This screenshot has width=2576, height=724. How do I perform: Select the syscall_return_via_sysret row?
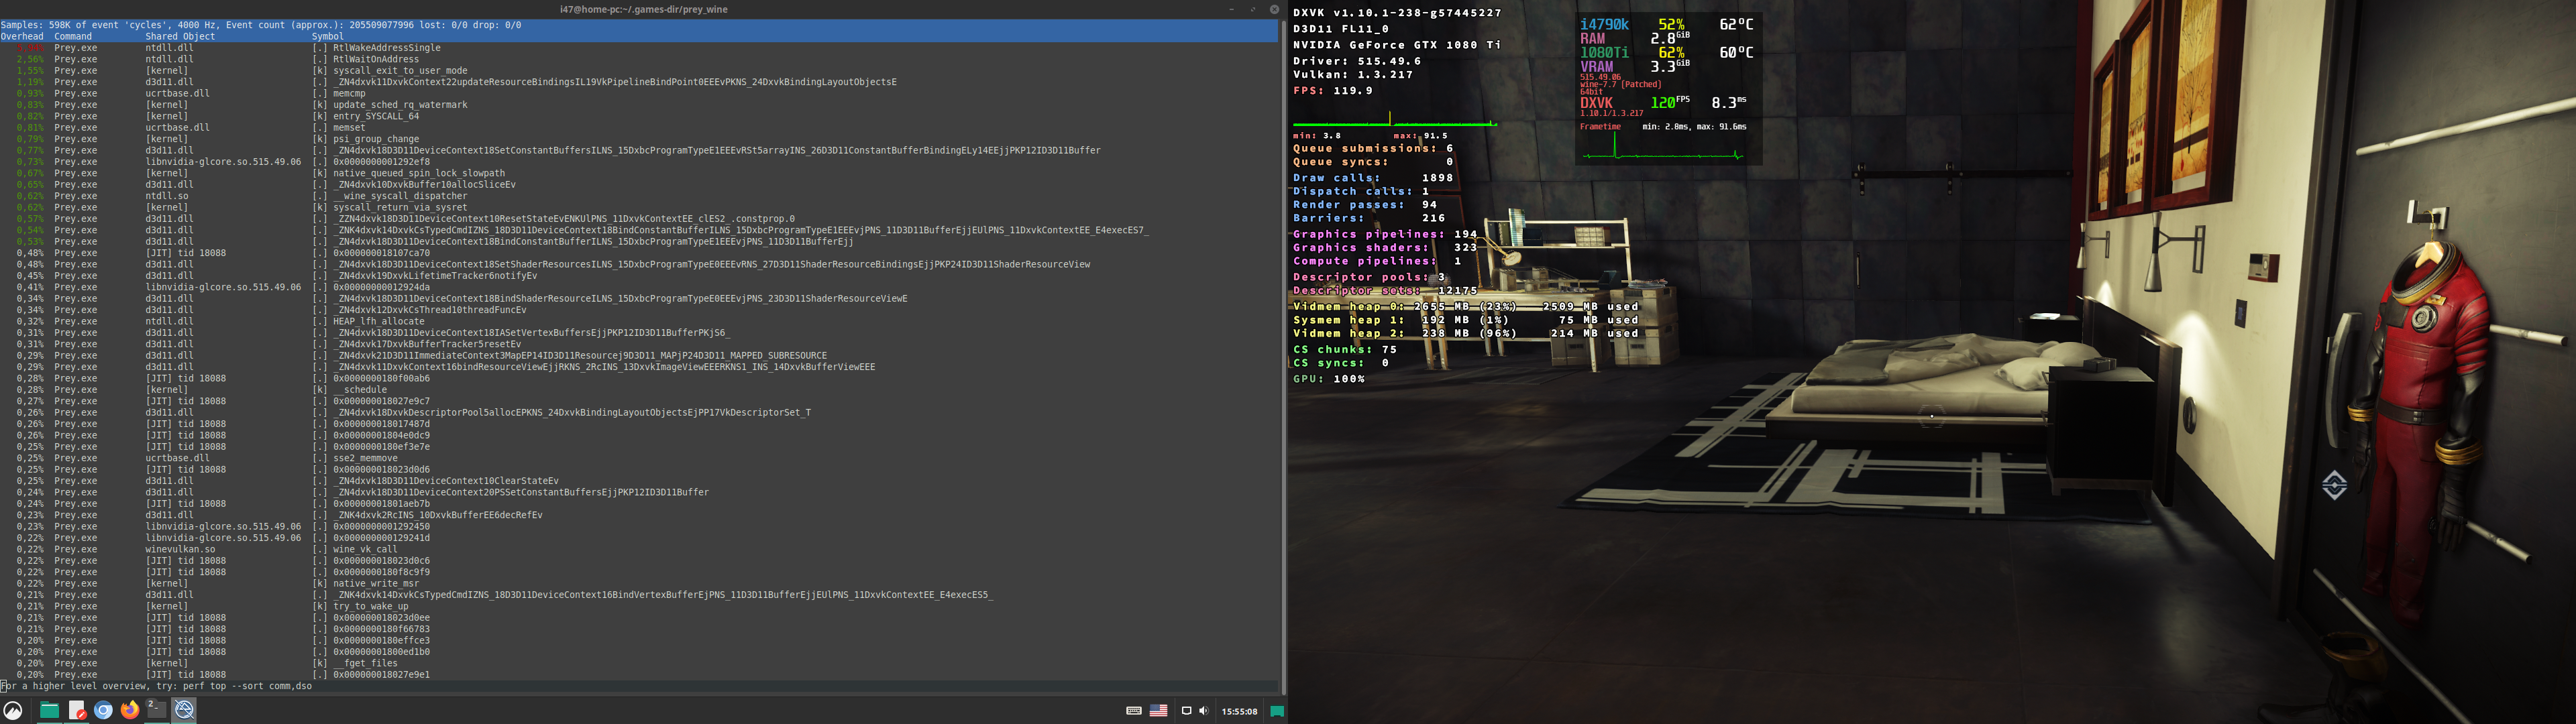(640, 207)
